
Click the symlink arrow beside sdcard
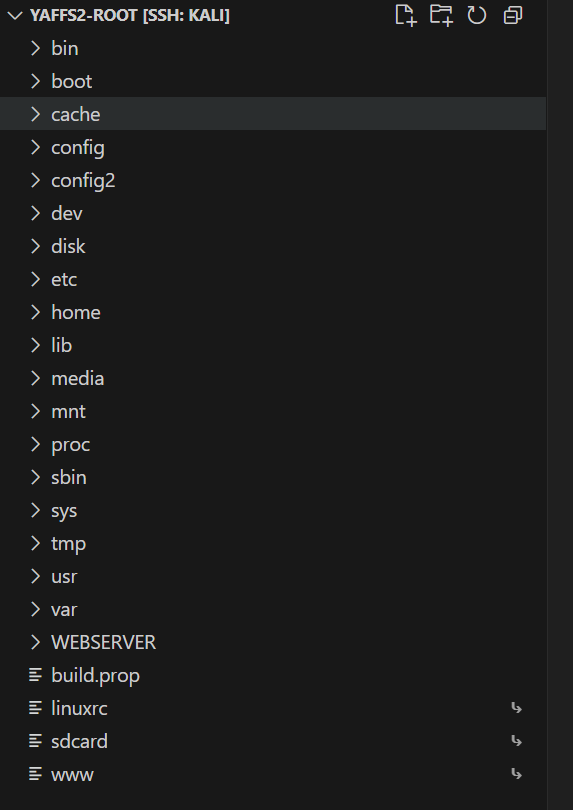point(516,741)
